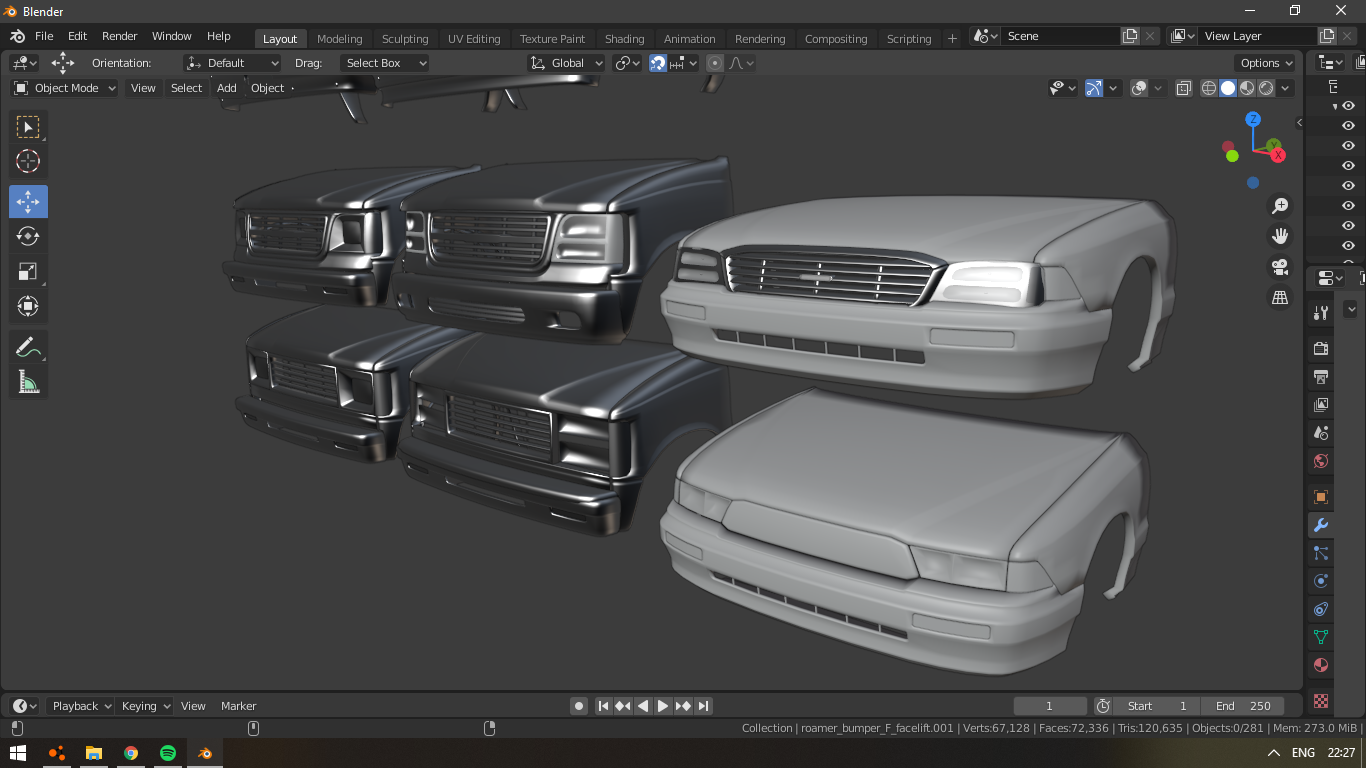Open Output properties tab with printer icon
Viewport: 1366px width, 768px height.
pyautogui.click(x=1321, y=377)
